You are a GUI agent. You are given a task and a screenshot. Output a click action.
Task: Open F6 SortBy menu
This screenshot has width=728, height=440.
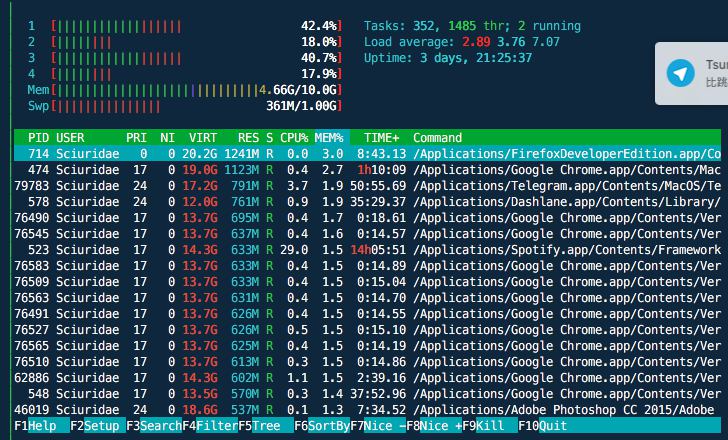[x=322, y=426]
